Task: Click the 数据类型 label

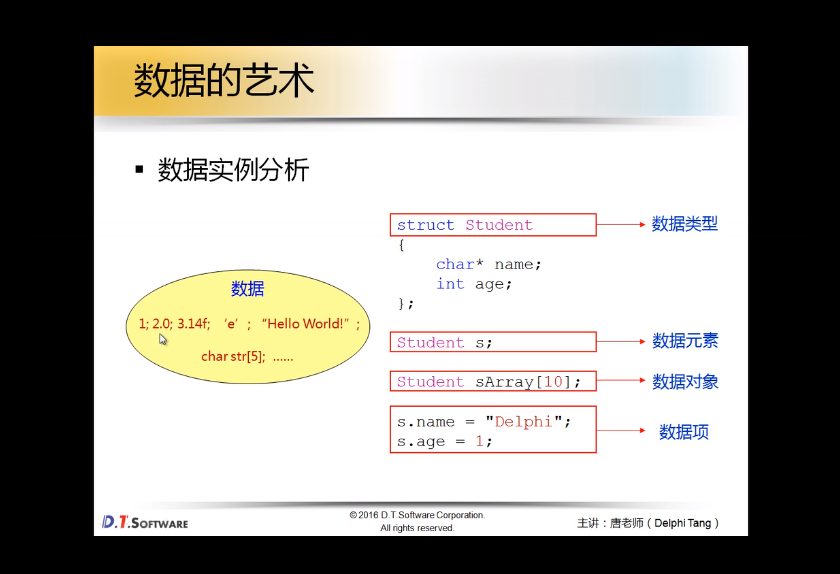Action: 684,224
